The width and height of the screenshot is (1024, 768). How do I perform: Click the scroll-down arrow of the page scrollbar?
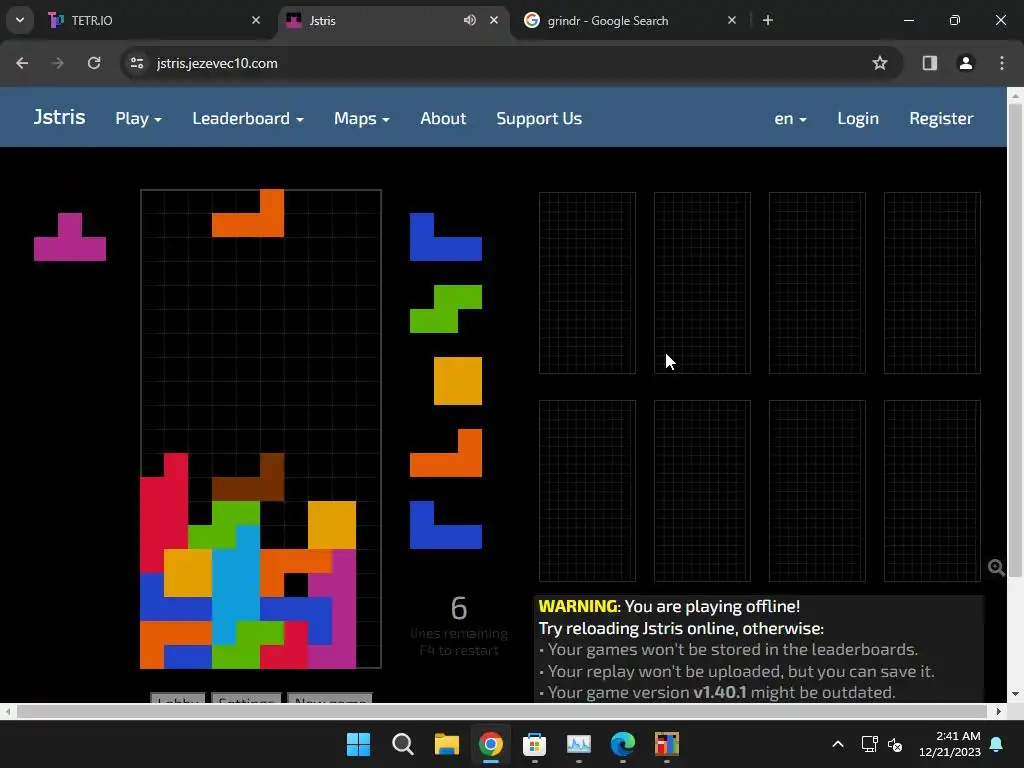1016,694
